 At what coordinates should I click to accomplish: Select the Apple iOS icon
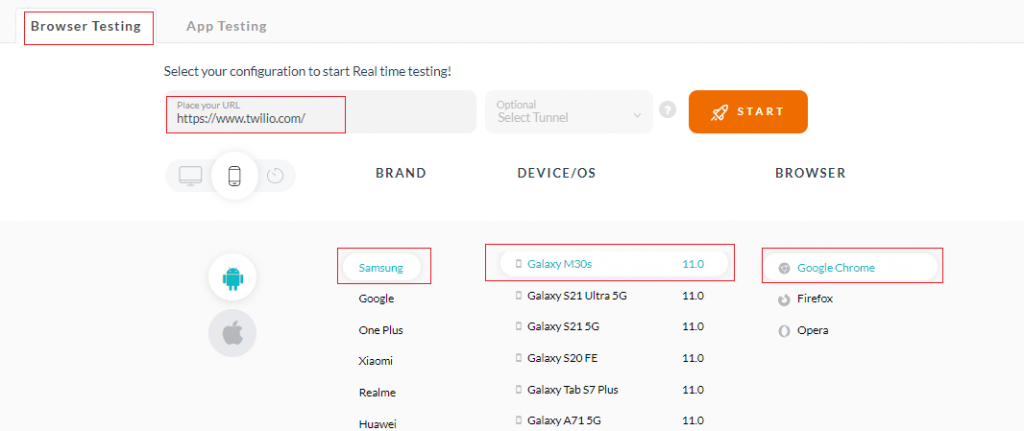pyautogui.click(x=232, y=334)
